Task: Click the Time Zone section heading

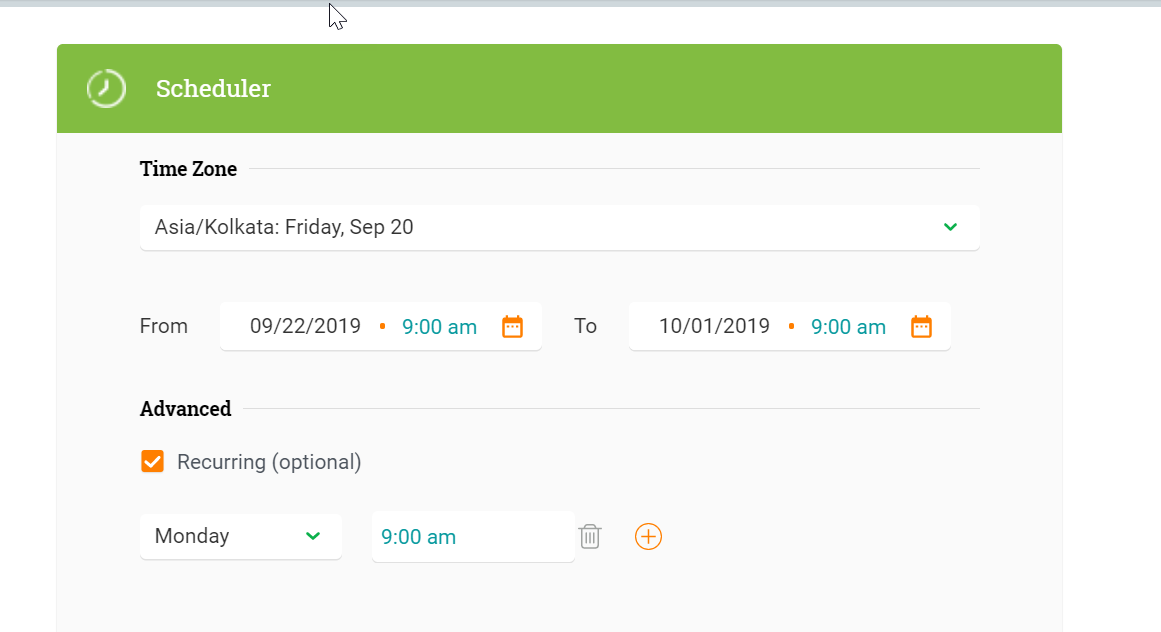Action: pos(188,169)
